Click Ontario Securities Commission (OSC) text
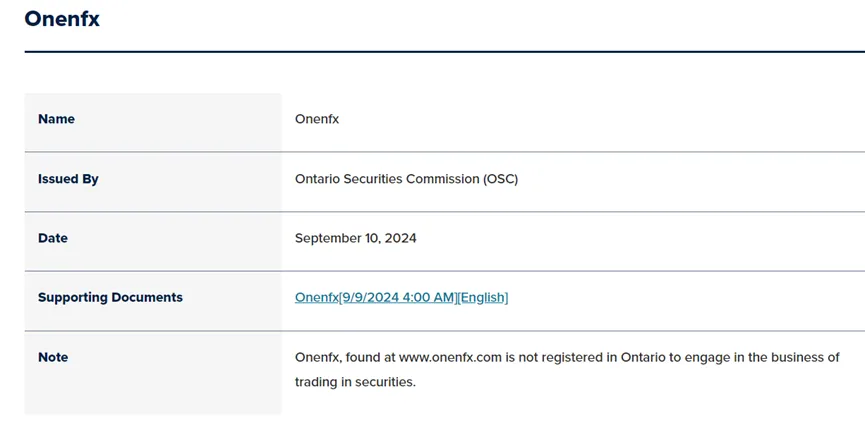Viewport: 865px width, 423px height. 407,179
